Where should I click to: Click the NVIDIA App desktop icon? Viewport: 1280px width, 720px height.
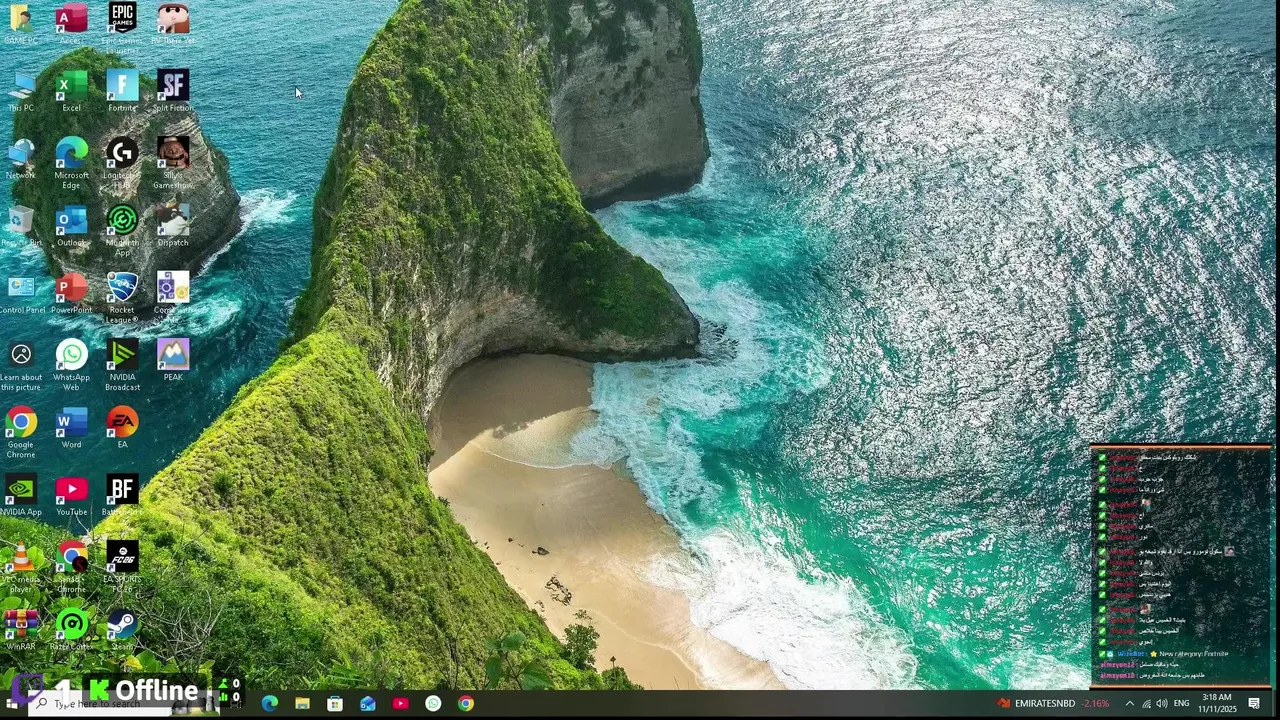(x=21, y=495)
